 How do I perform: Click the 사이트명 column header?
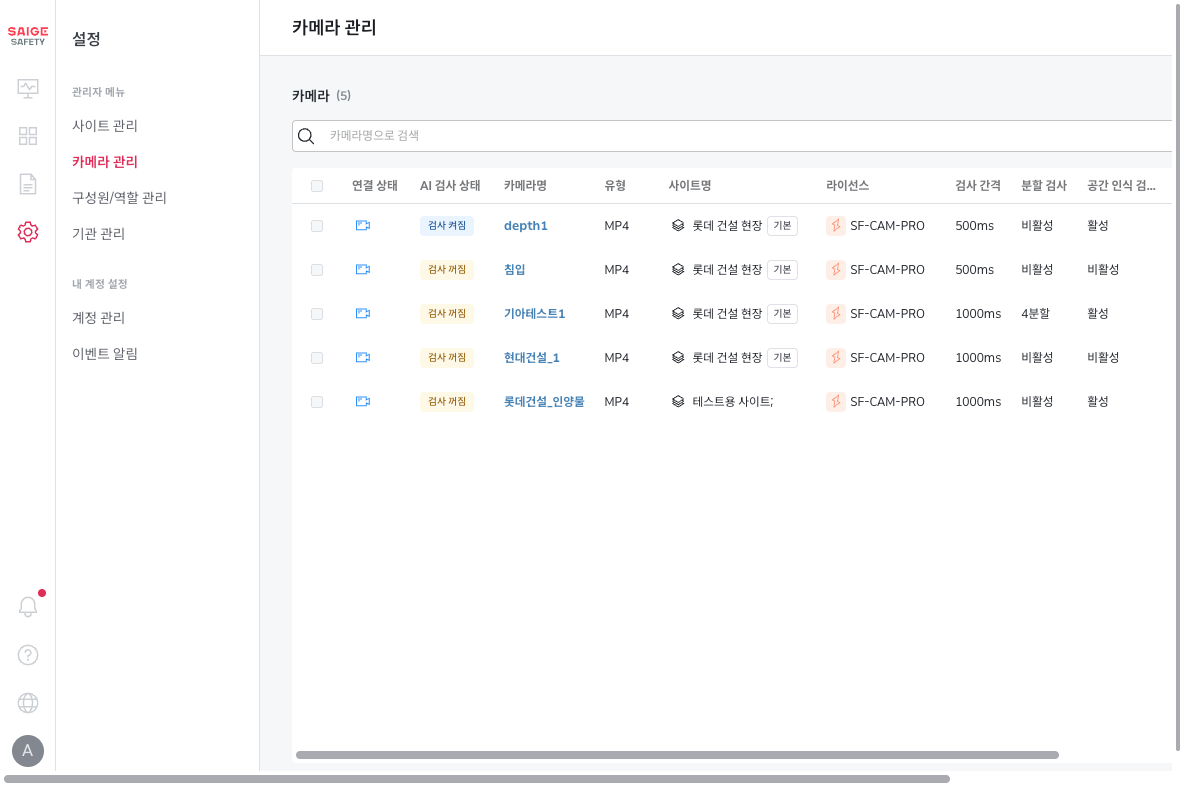tap(690, 186)
